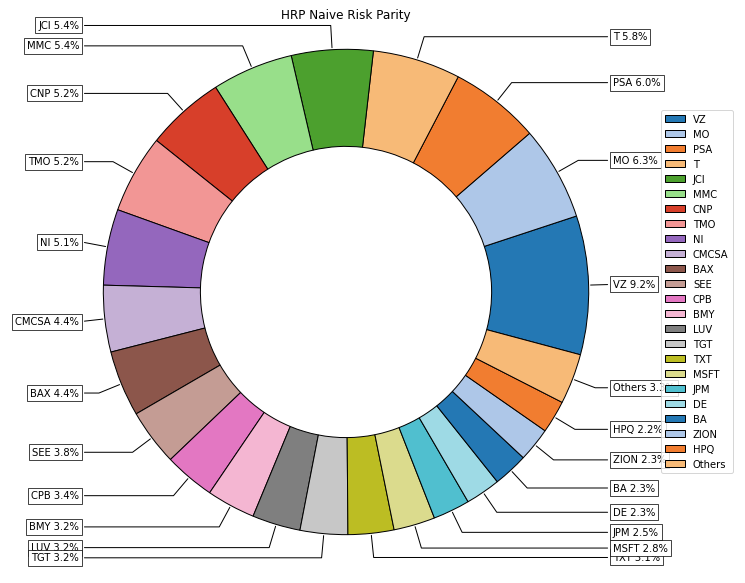Click the JPM 2.5% callout label
745x583 pixels.
[x=636, y=532]
